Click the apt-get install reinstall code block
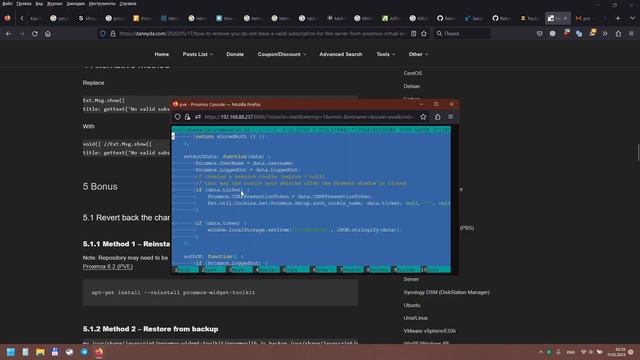The image size is (640, 360). click(220, 292)
